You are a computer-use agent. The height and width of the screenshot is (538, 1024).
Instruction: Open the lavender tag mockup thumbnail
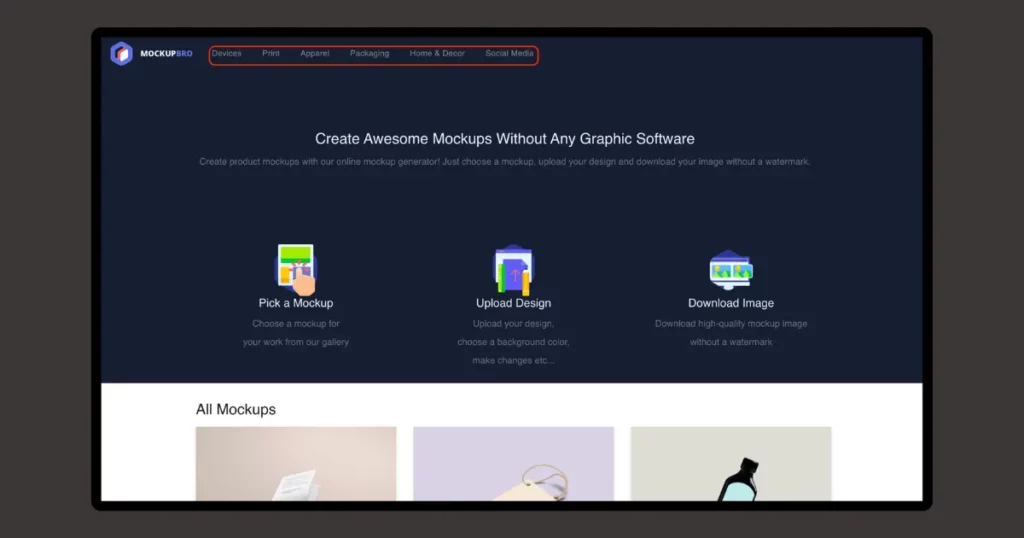click(513, 463)
